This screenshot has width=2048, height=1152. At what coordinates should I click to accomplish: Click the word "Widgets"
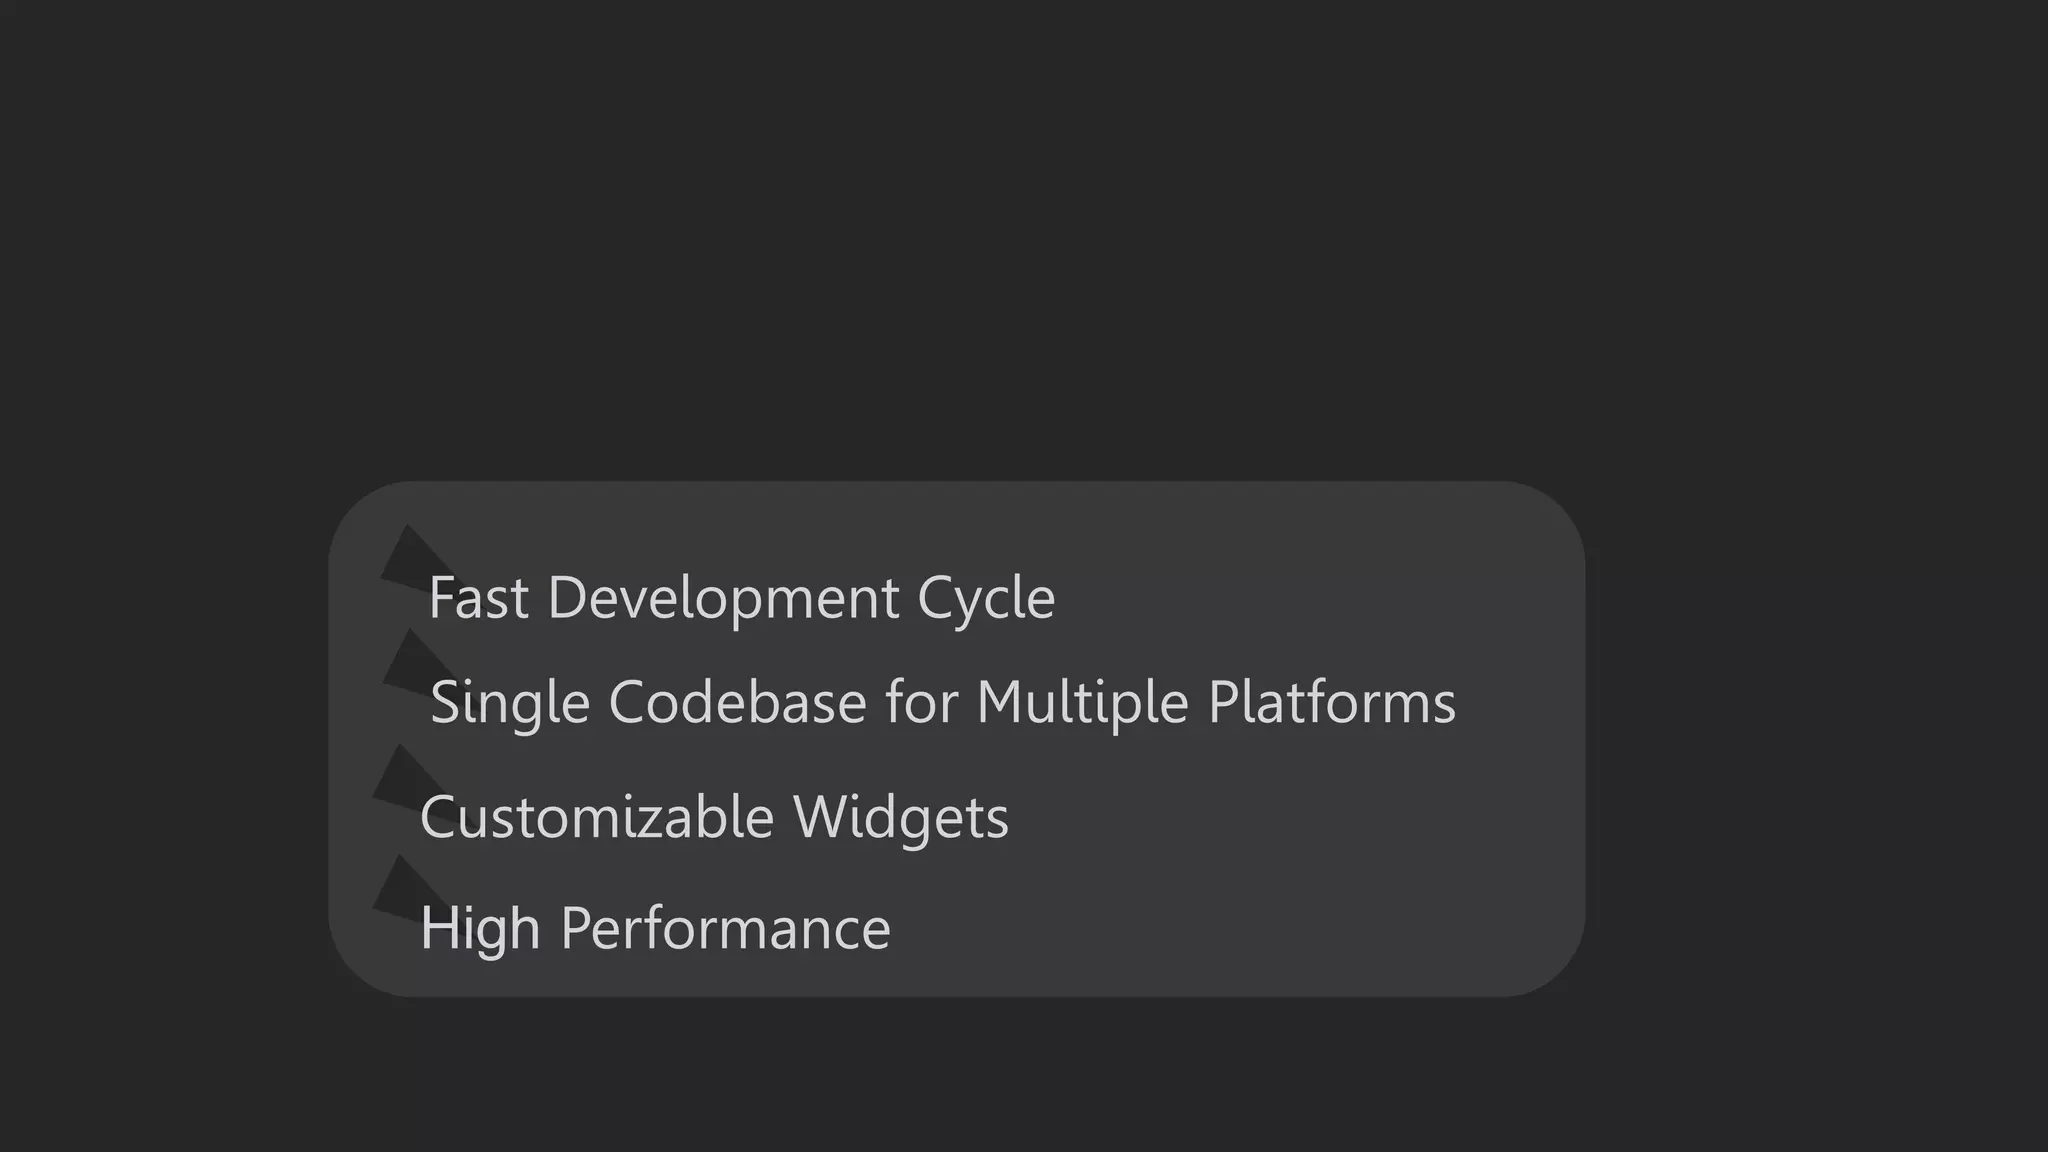(x=901, y=817)
